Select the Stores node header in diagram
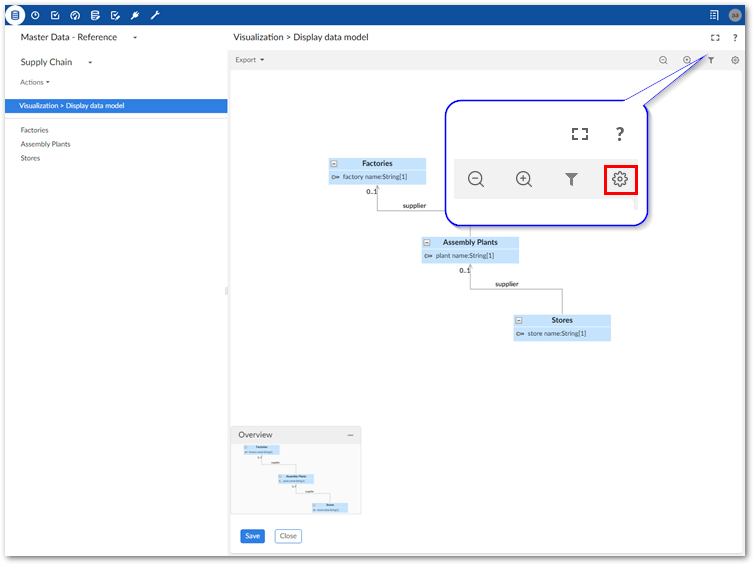 click(x=562, y=321)
